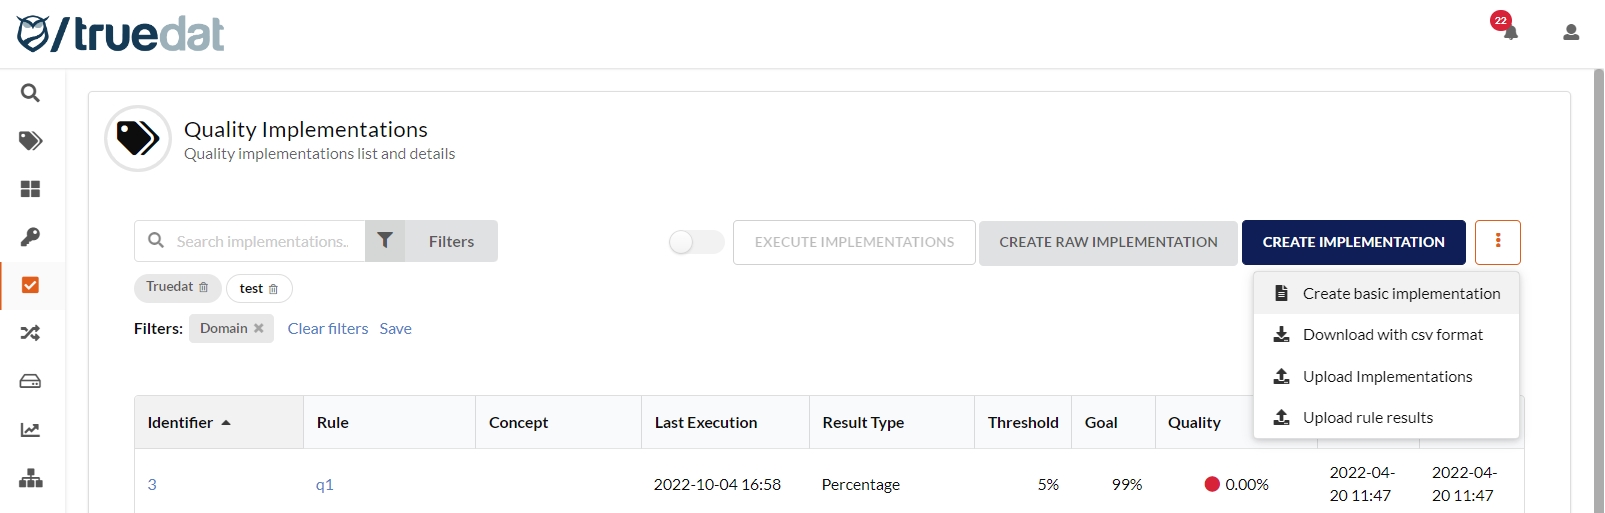Open the search icon in the sidebar

point(30,93)
